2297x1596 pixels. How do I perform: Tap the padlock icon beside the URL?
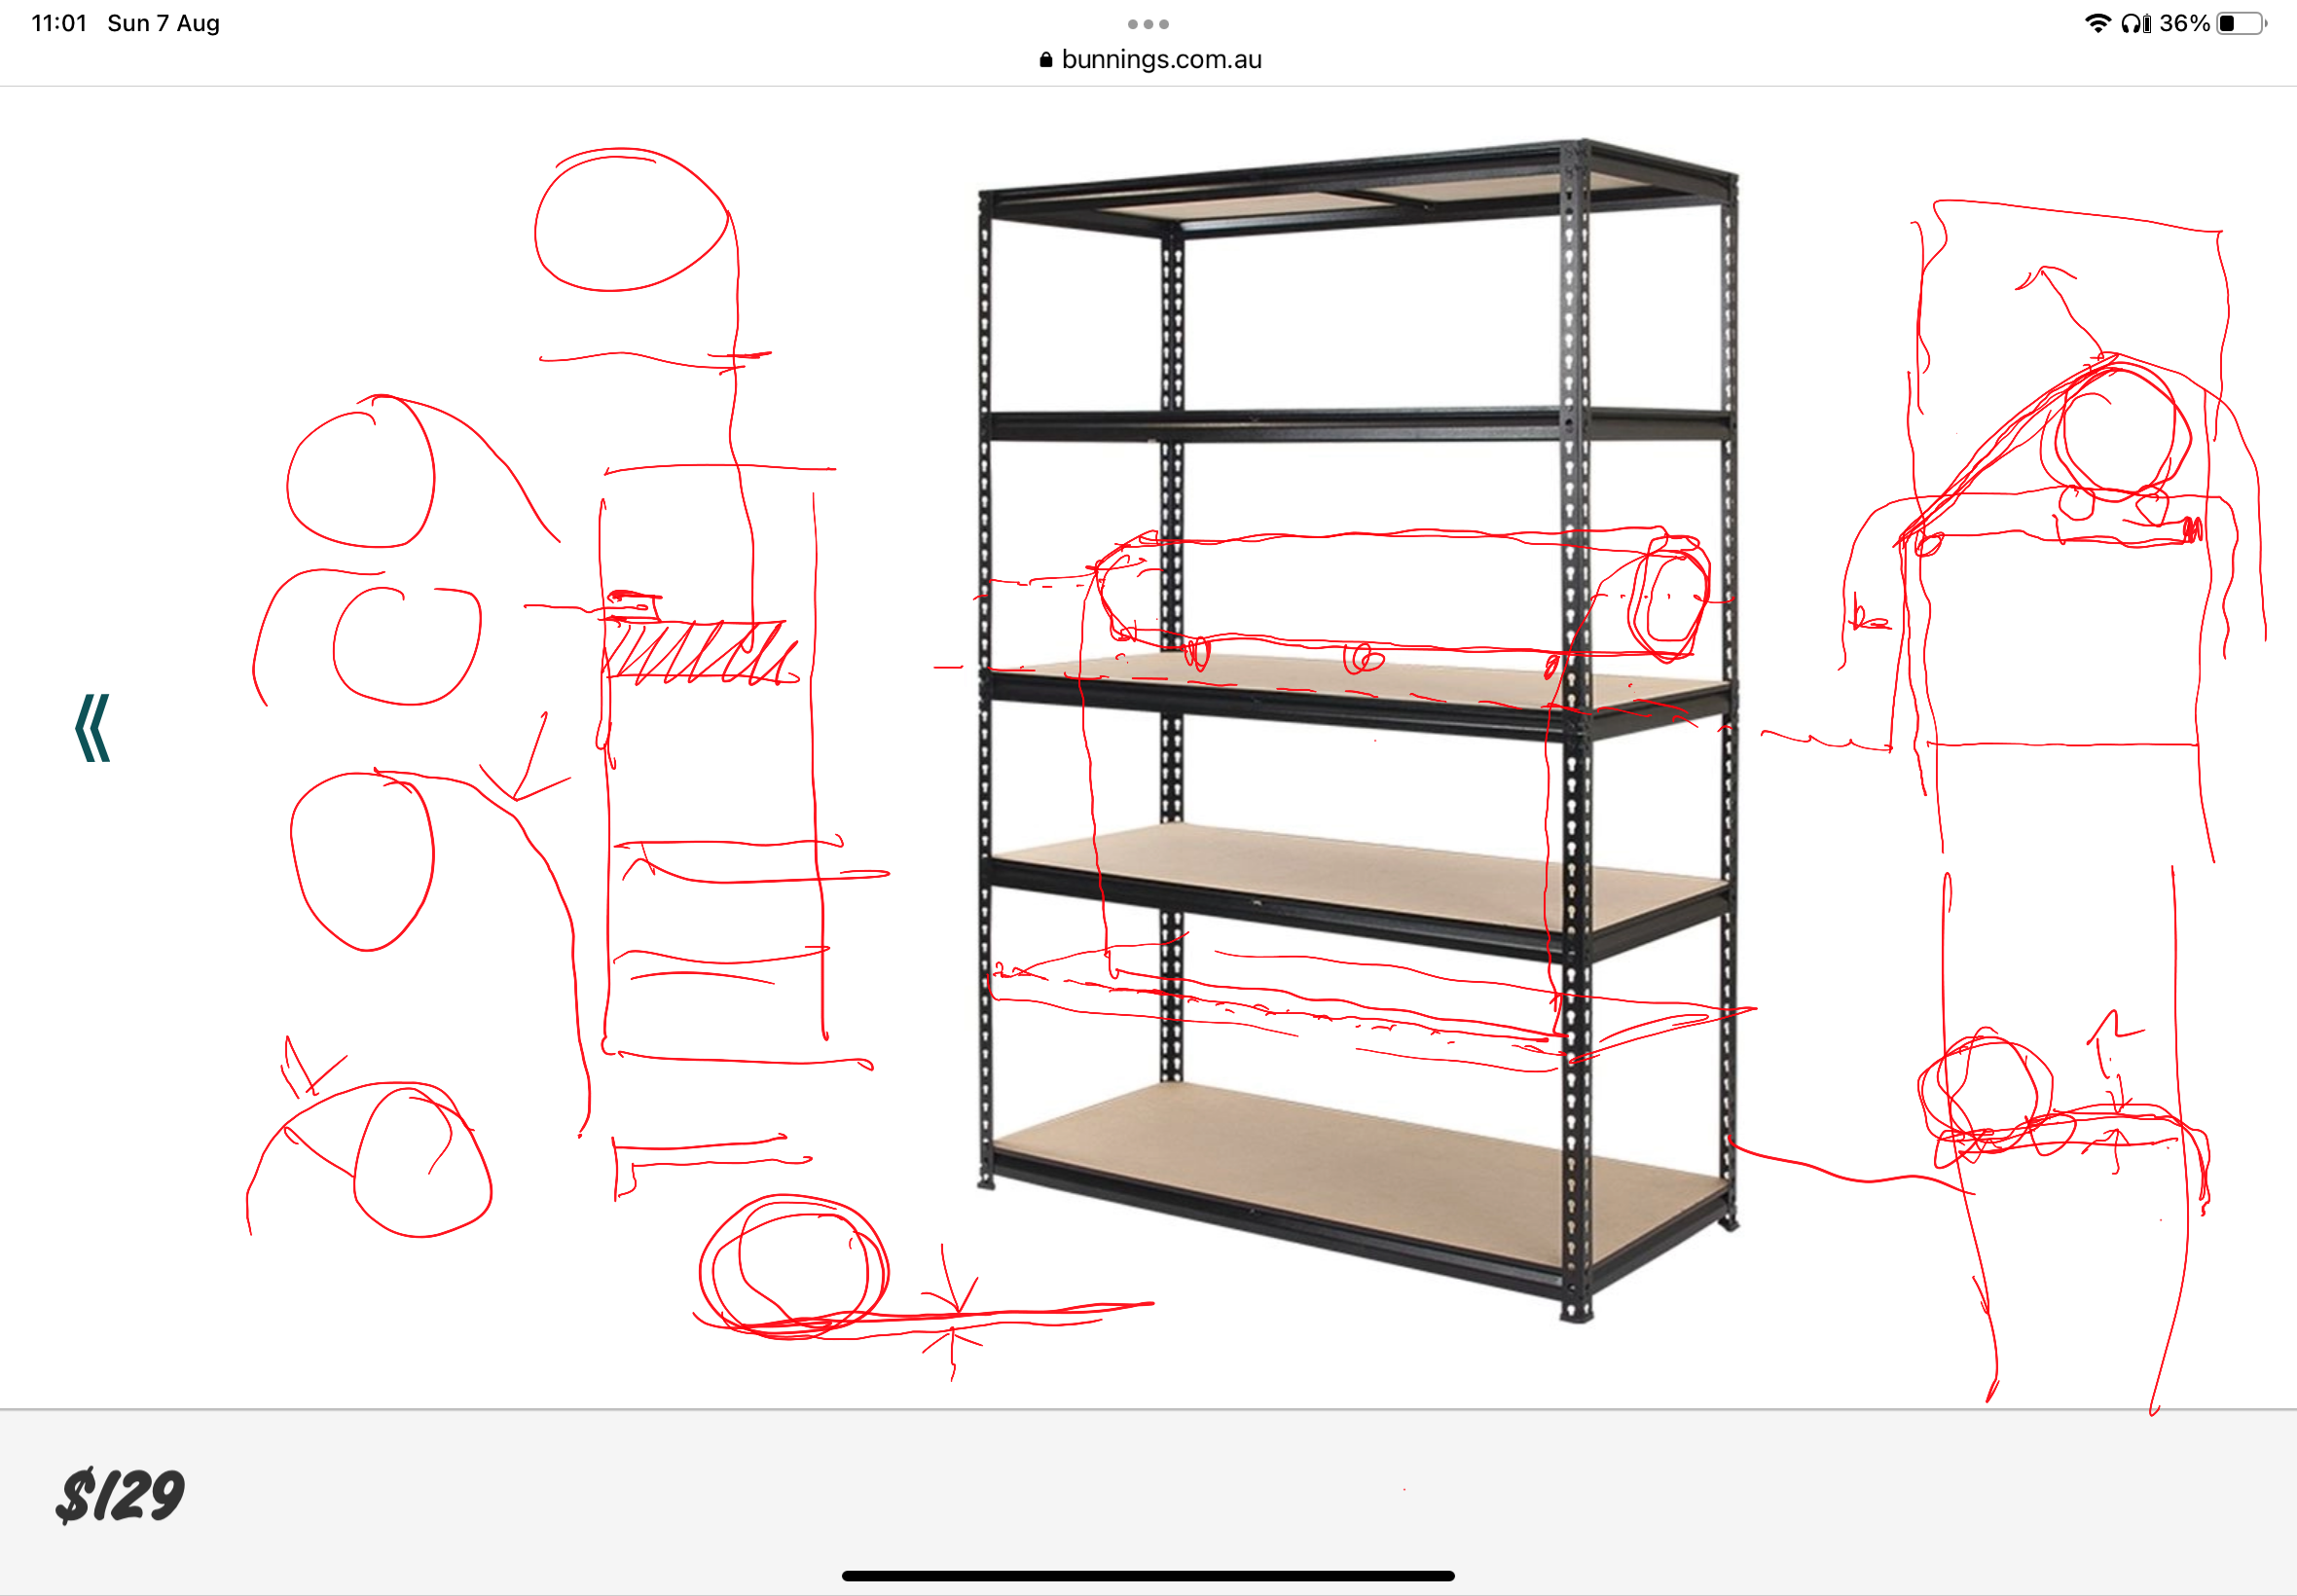pos(1046,60)
